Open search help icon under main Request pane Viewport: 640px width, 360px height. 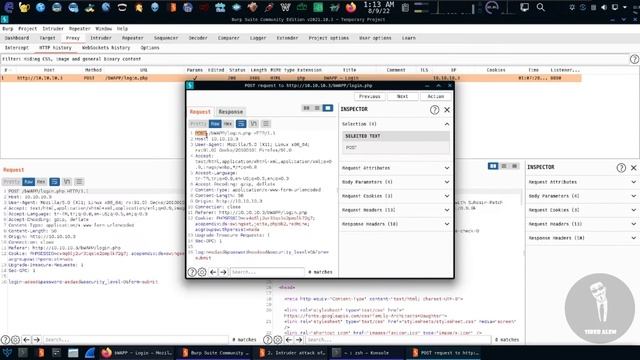tap(5, 340)
